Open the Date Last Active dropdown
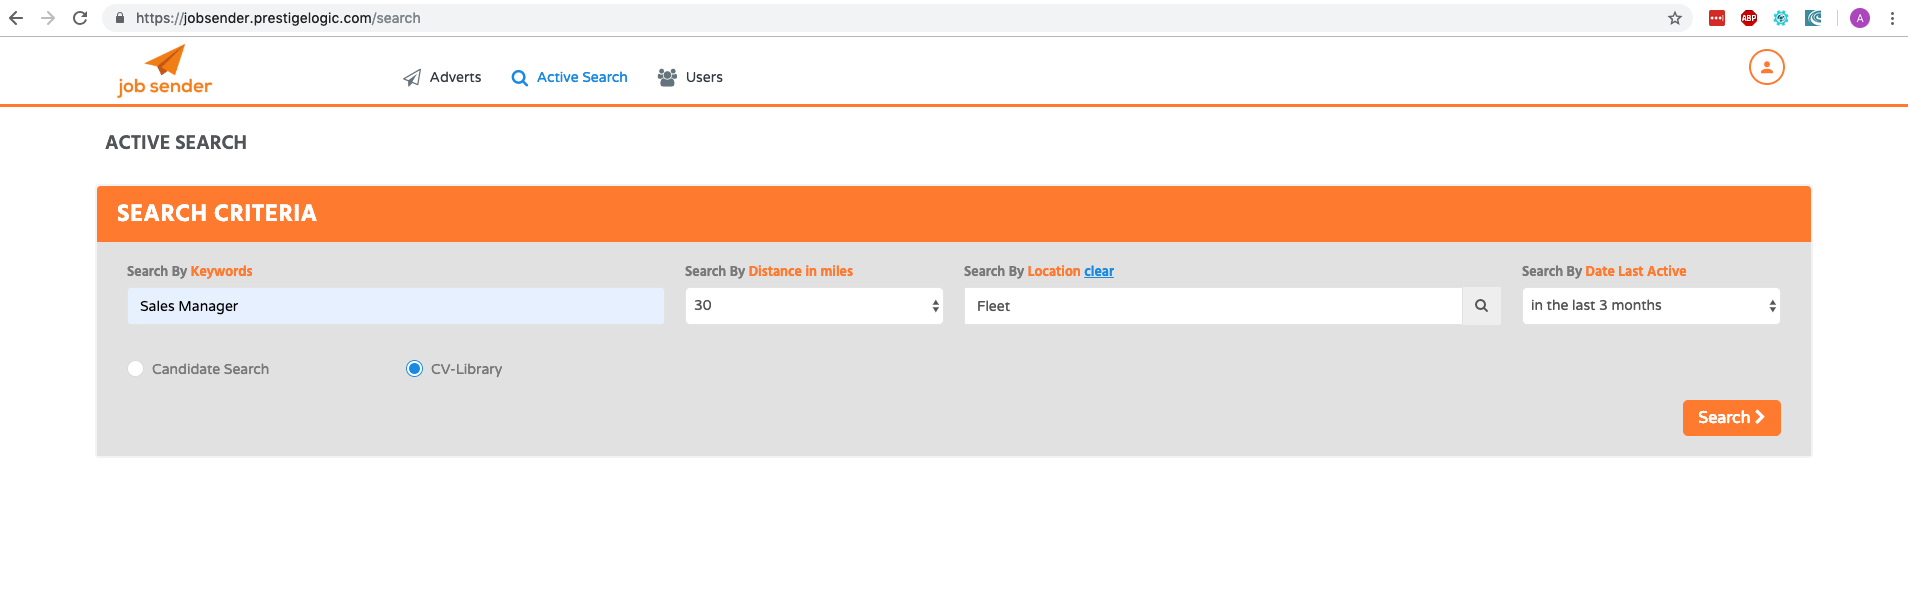The width and height of the screenshot is (1908, 596). click(x=1651, y=306)
